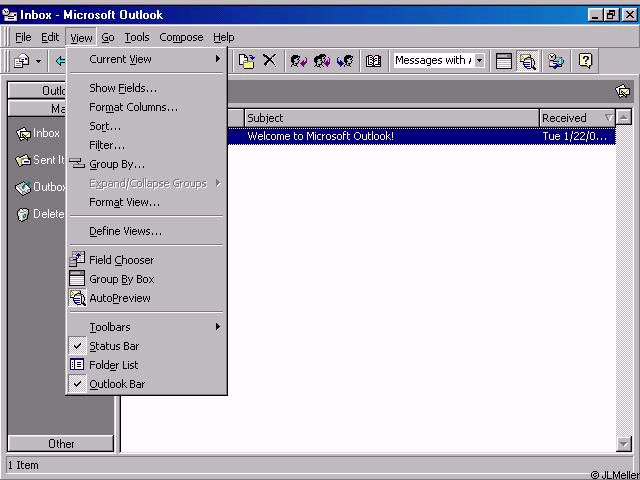Image resolution: width=640 pixels, height=480 pixels.
Task: Open the Address Book toolbar icon
Action: (x=373, y=61)
